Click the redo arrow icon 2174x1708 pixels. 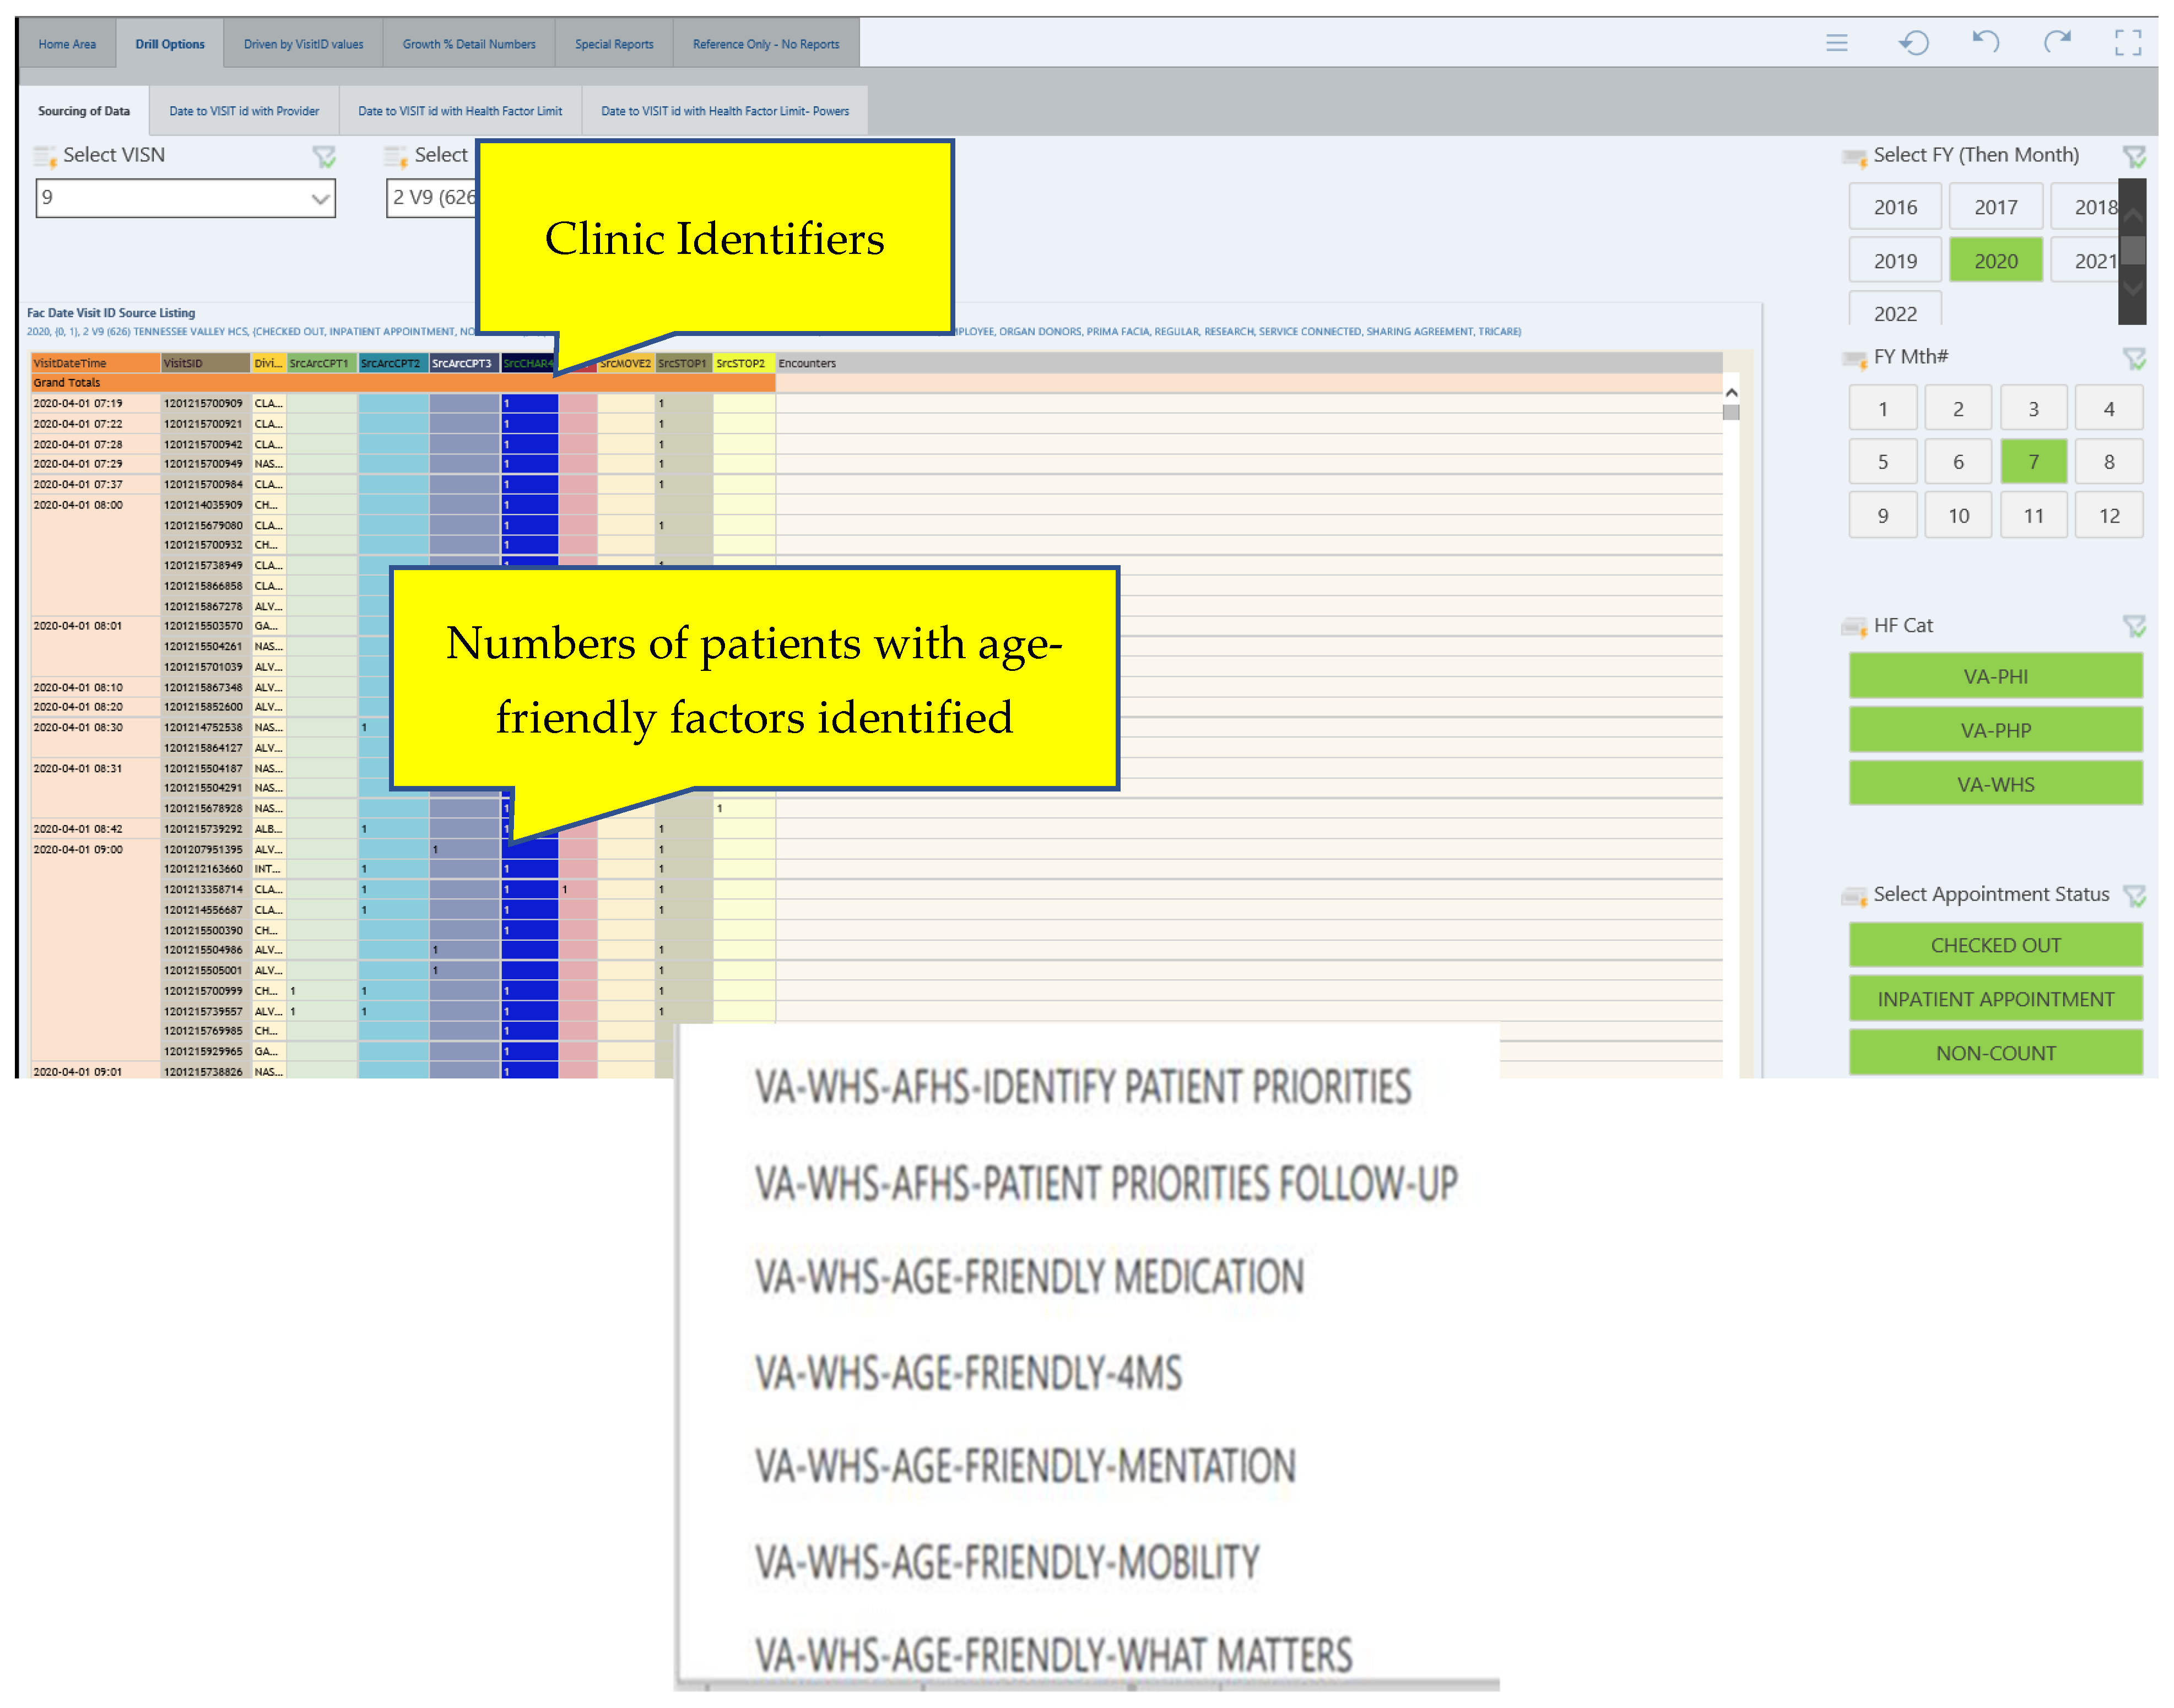pos(2056,42)
